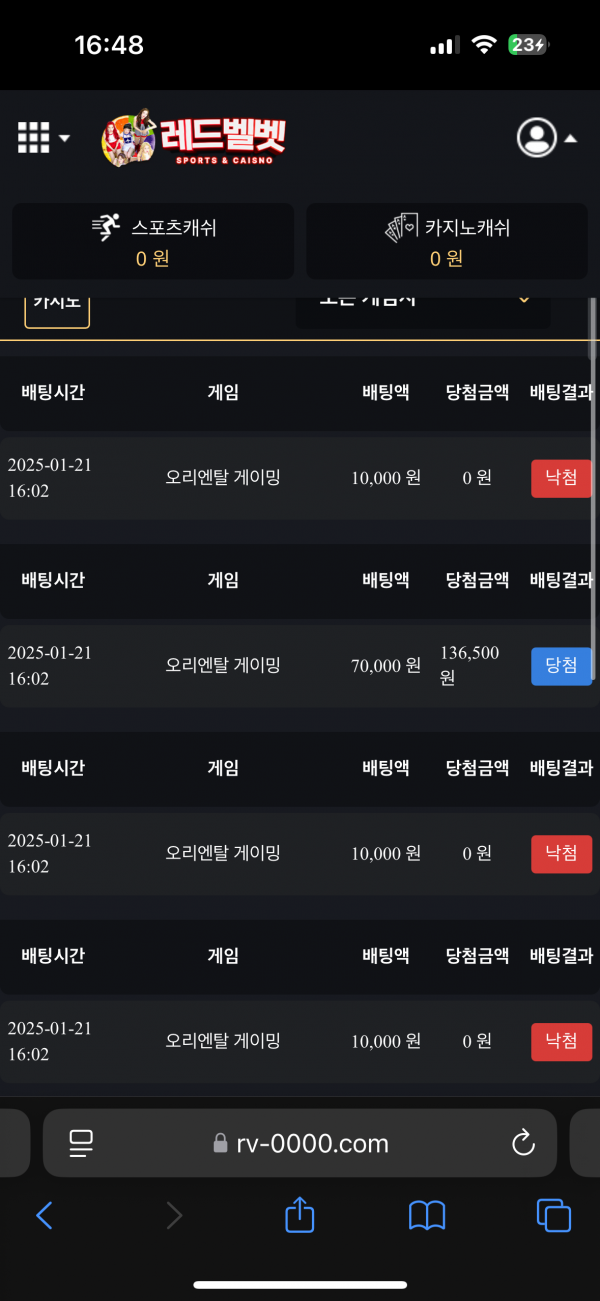The height and width of the screenshot is (1301, 600).
Task: Expand the arrow beside profile icon
Action: 571,139
